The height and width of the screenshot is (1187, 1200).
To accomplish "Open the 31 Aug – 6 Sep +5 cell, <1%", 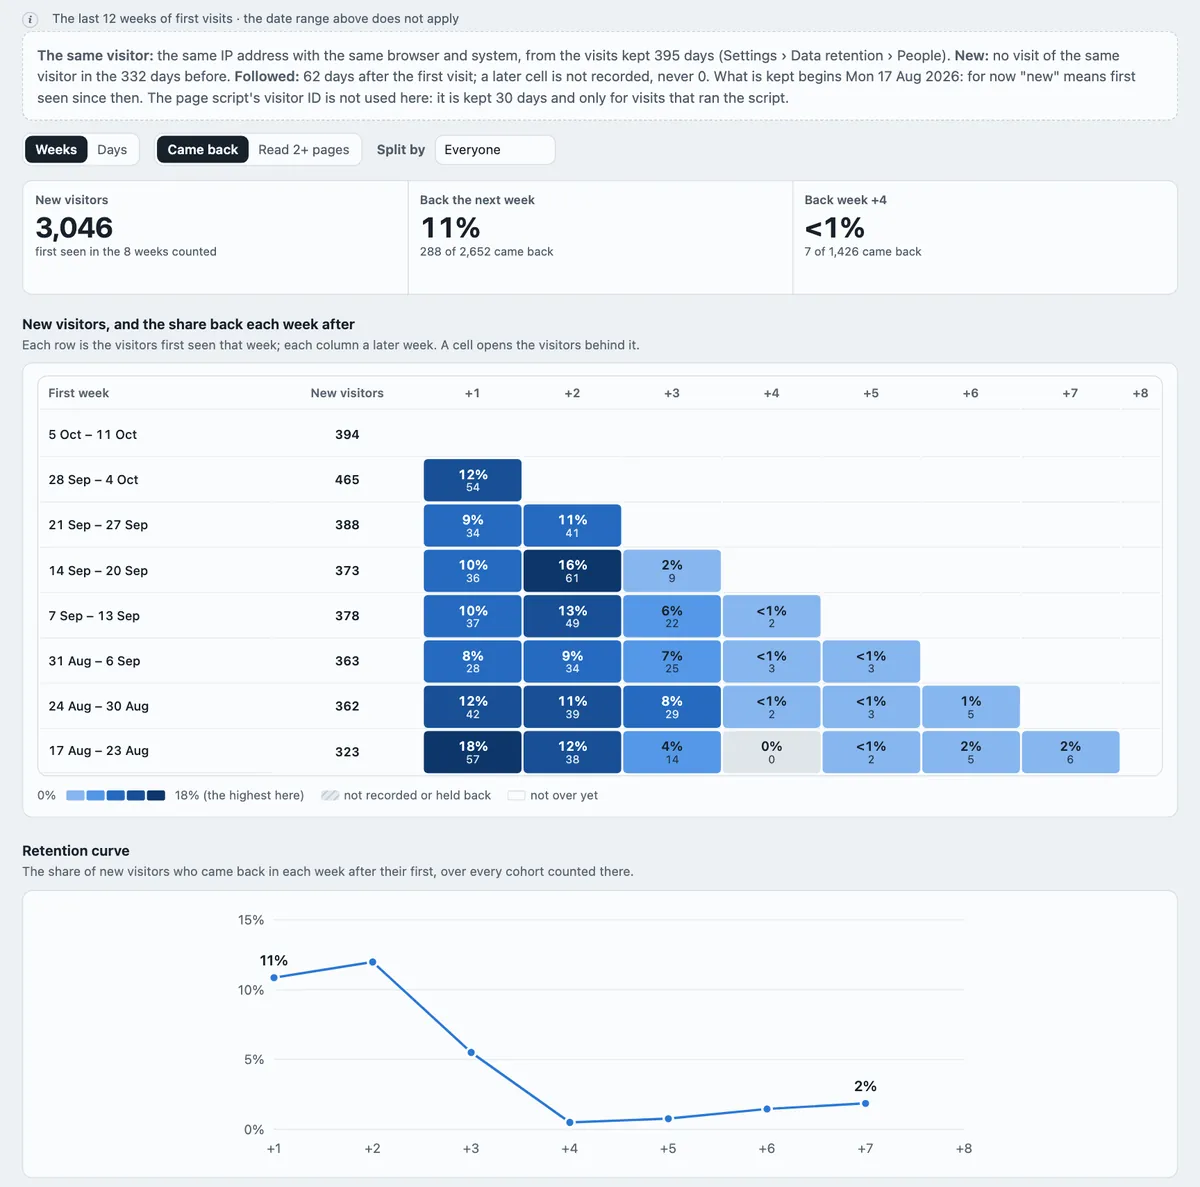I will tap(871, 661).
